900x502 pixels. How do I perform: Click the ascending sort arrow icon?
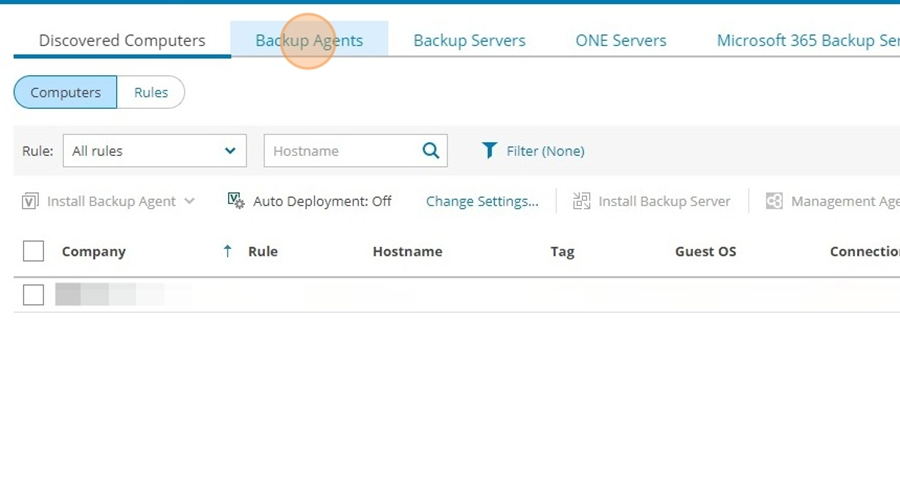227,251
